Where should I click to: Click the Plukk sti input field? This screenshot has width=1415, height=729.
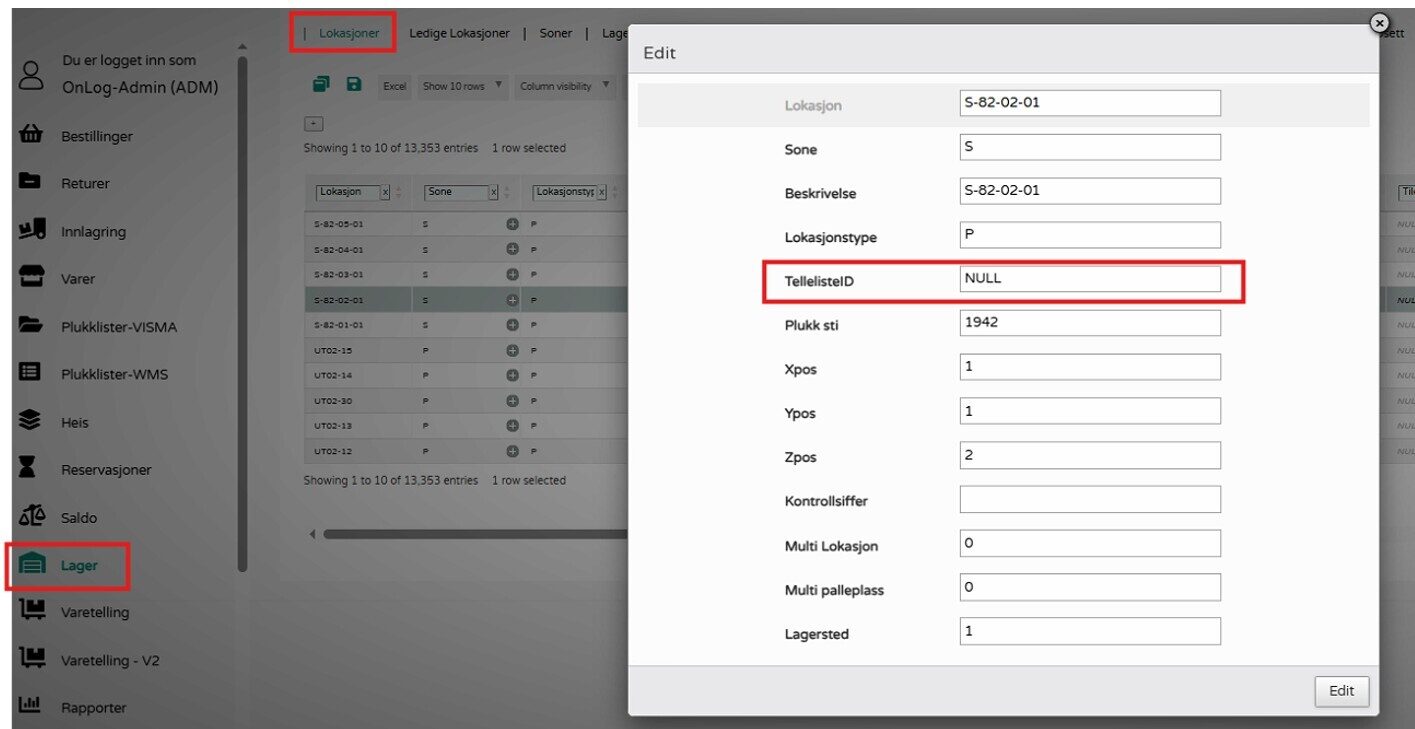click(x=1089, y=323)
